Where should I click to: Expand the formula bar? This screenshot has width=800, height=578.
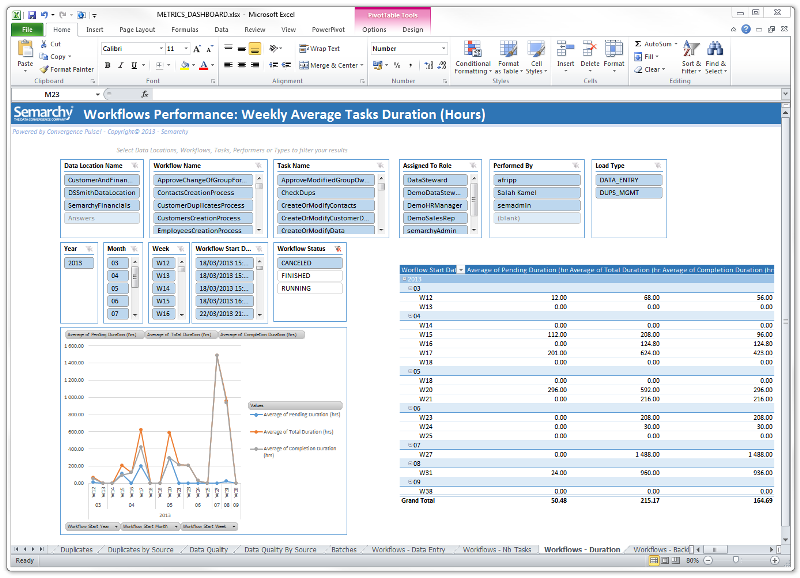pyautogui.click(x=786, y=94)
